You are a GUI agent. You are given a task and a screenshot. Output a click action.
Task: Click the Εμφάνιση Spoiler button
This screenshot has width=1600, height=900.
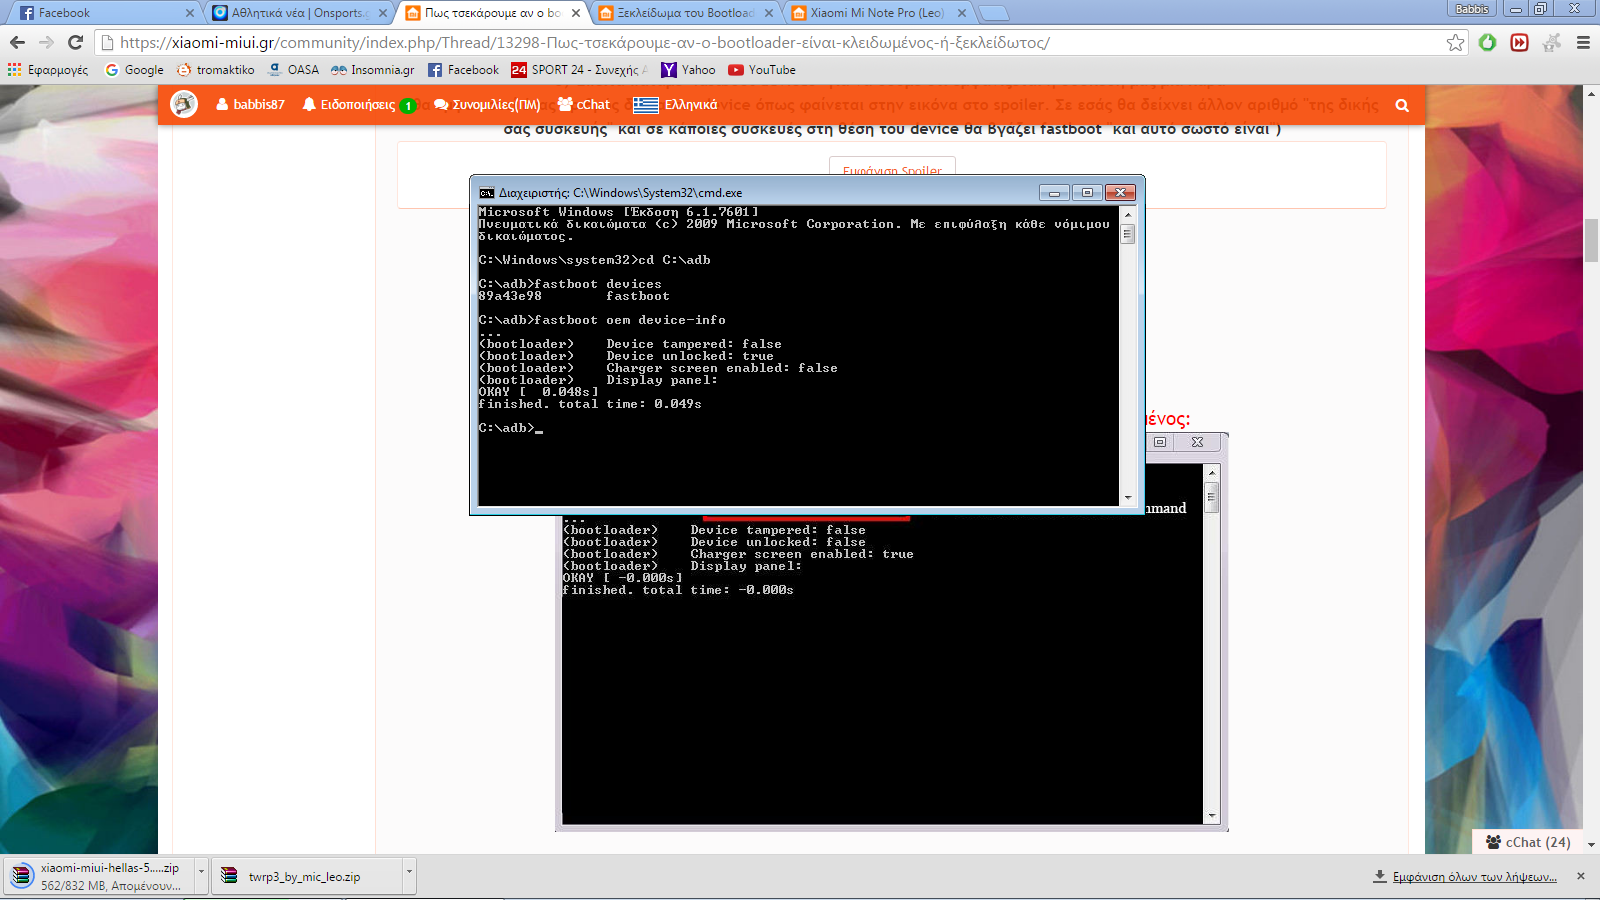[x=892, y=168]
